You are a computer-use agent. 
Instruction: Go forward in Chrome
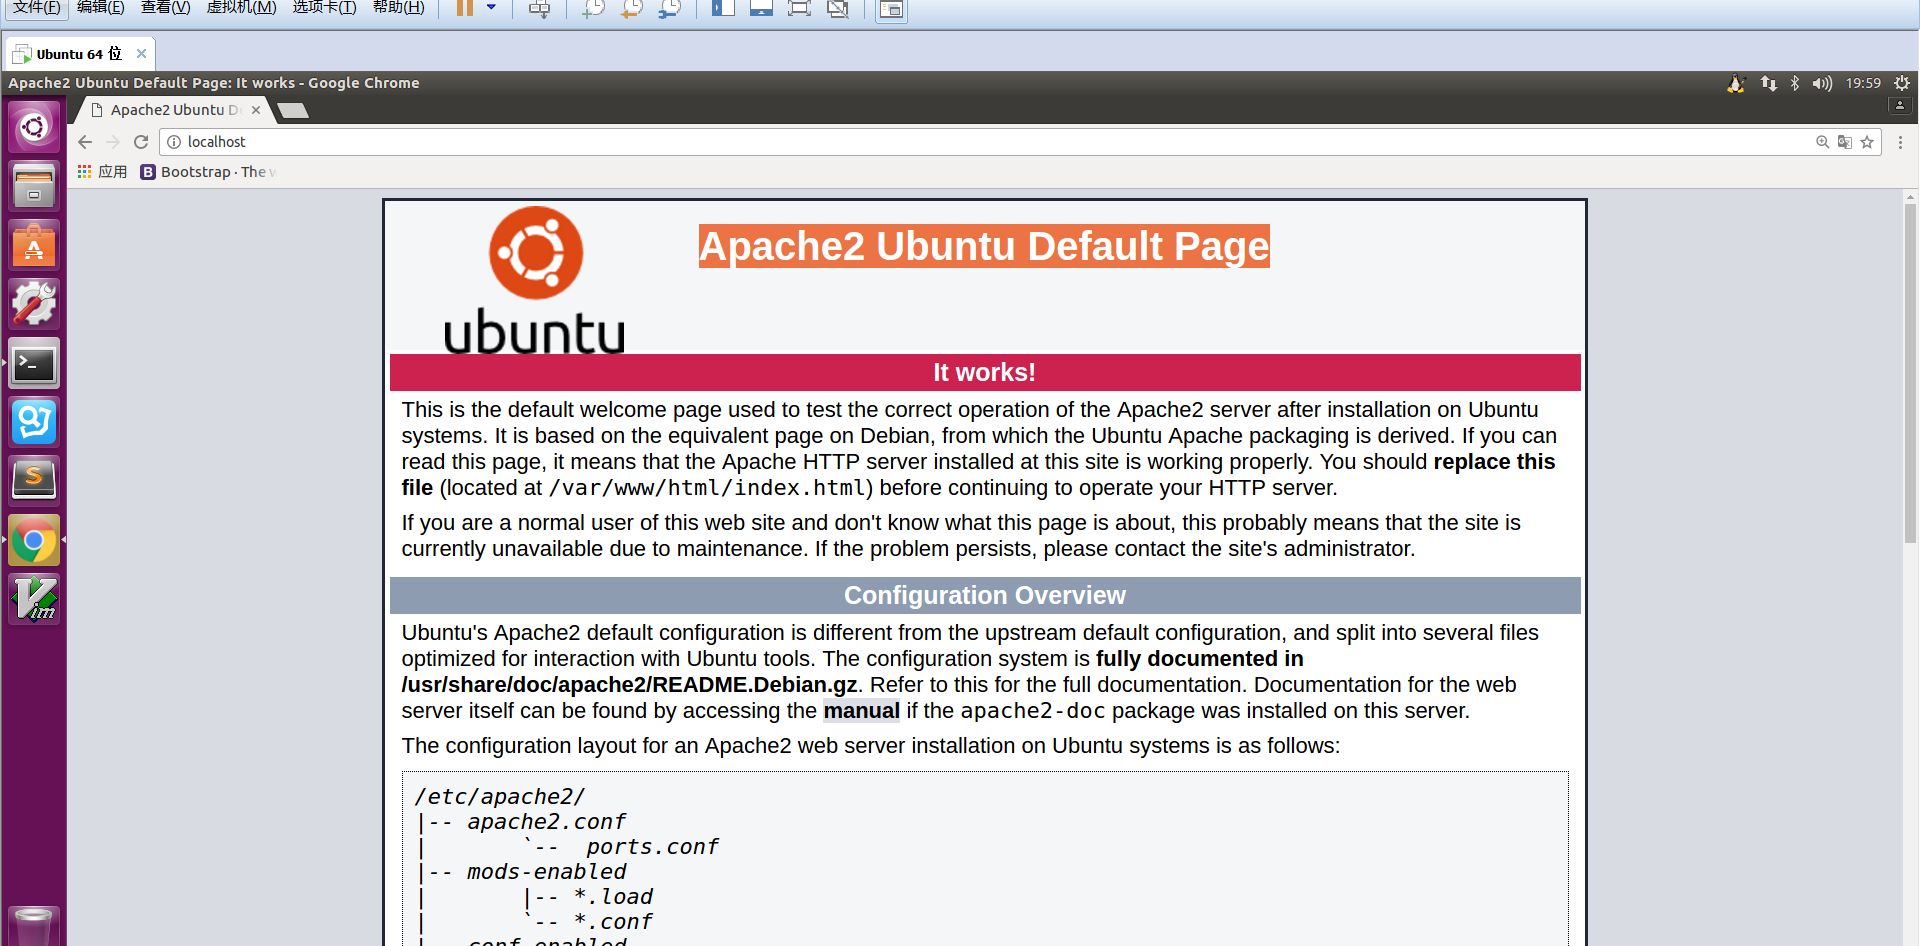113,142
